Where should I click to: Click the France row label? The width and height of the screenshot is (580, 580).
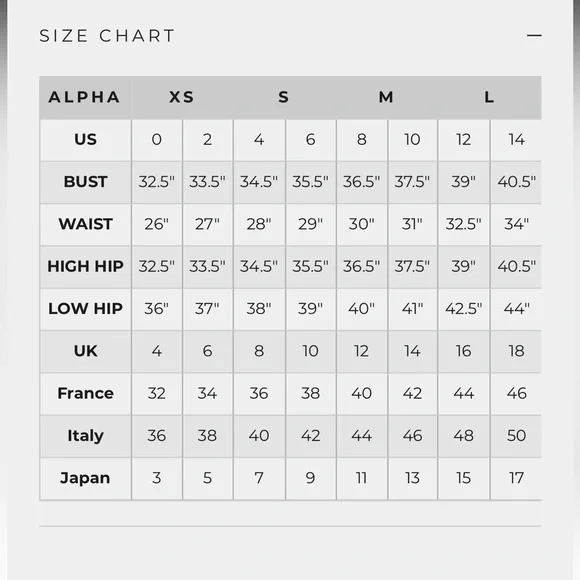85,393
